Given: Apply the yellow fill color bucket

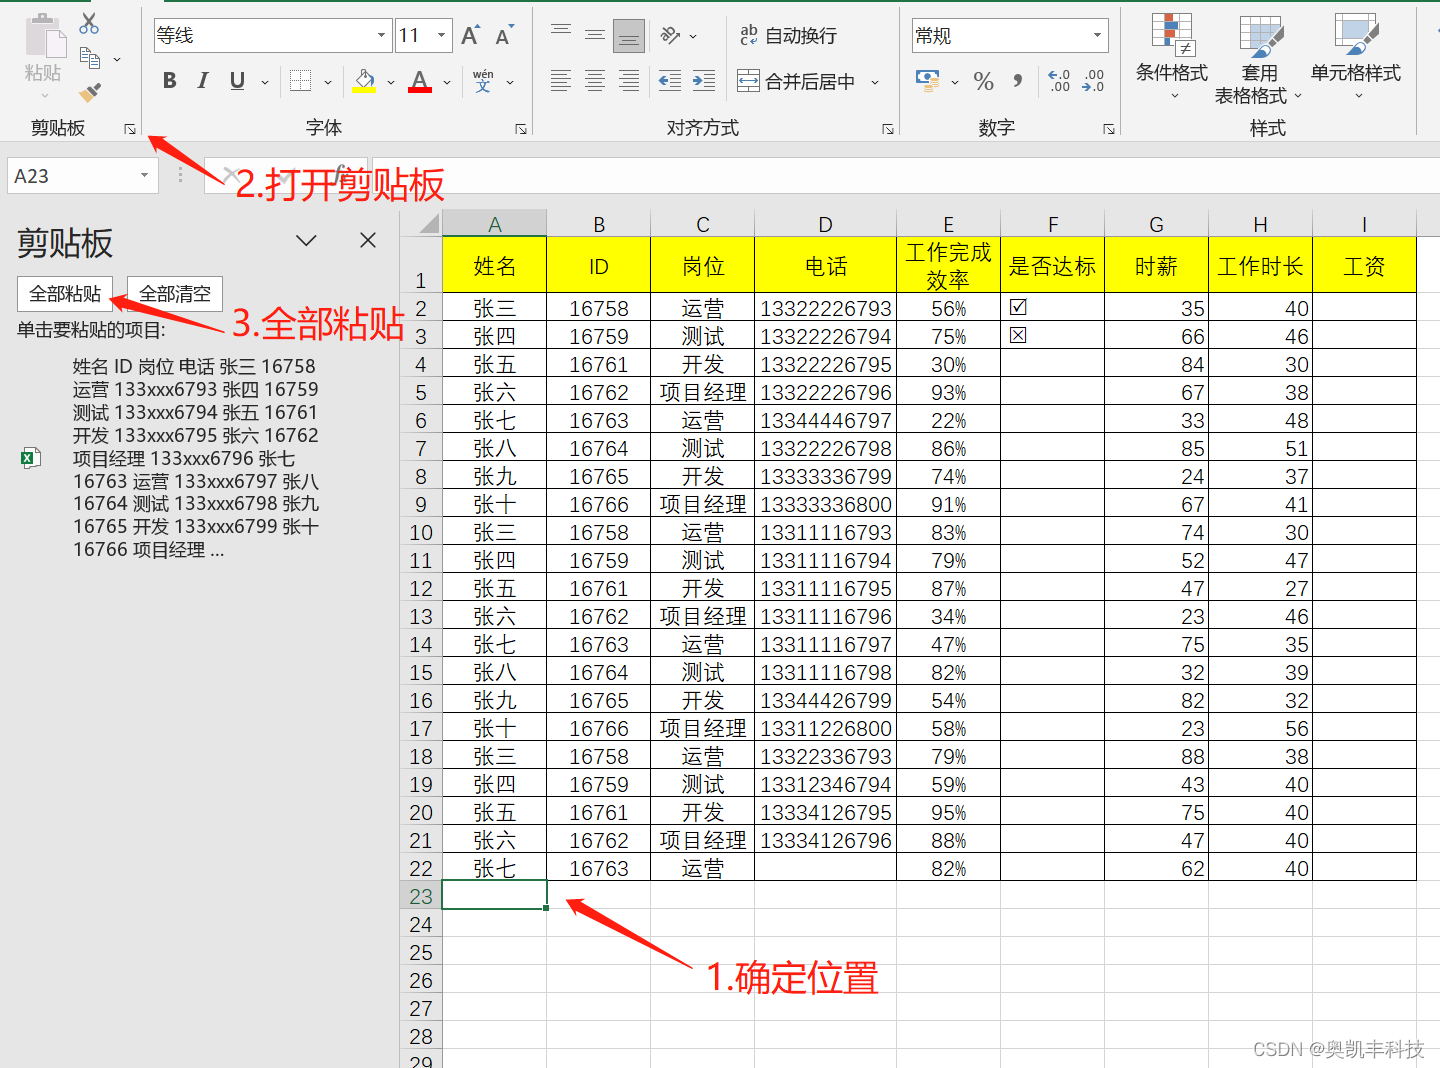Looking at the screenshot, I should click(x=364, y=81).
